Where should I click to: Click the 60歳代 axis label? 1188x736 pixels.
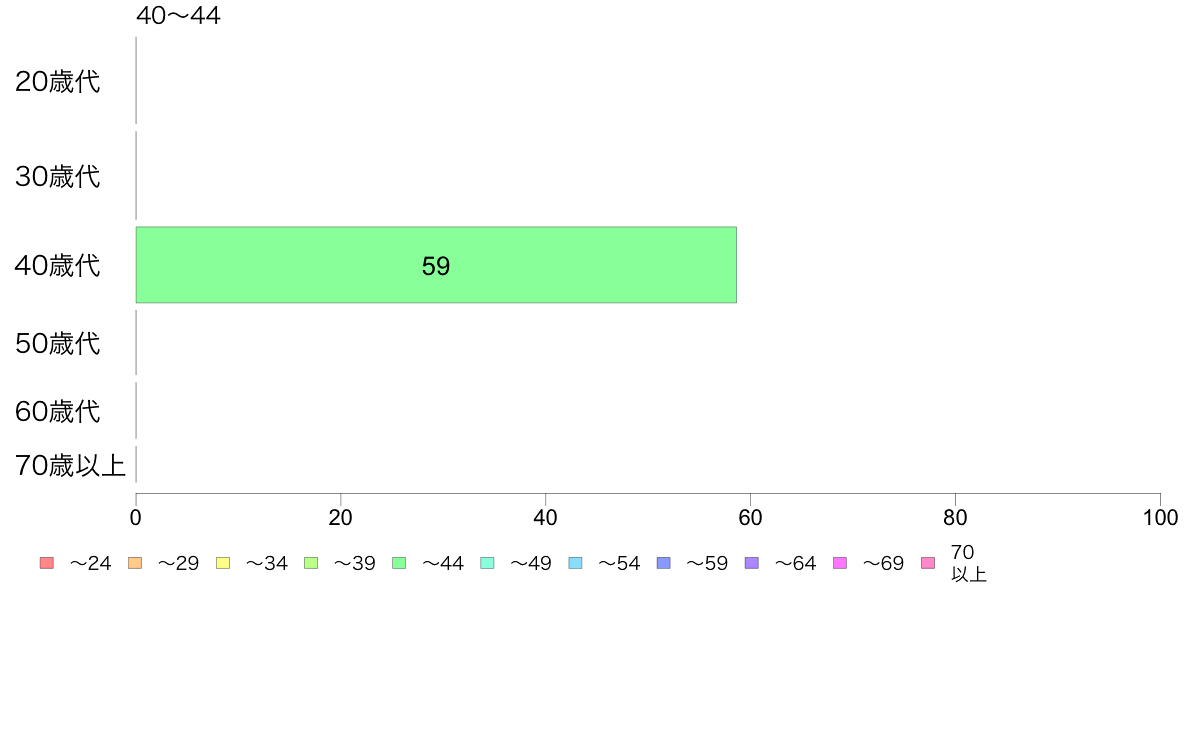(x=58, y=412)
